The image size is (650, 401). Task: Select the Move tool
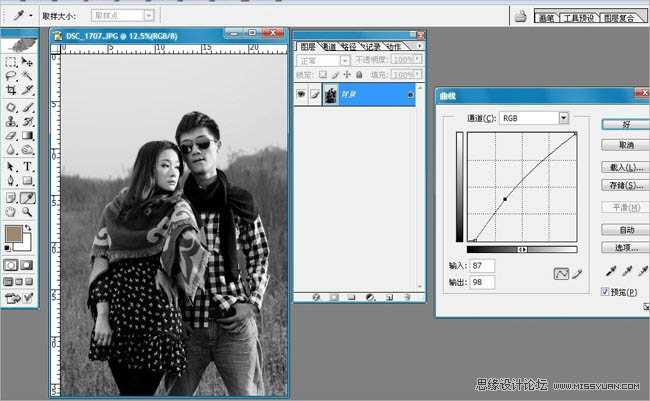pyautogui.click(x=27, y=63)
